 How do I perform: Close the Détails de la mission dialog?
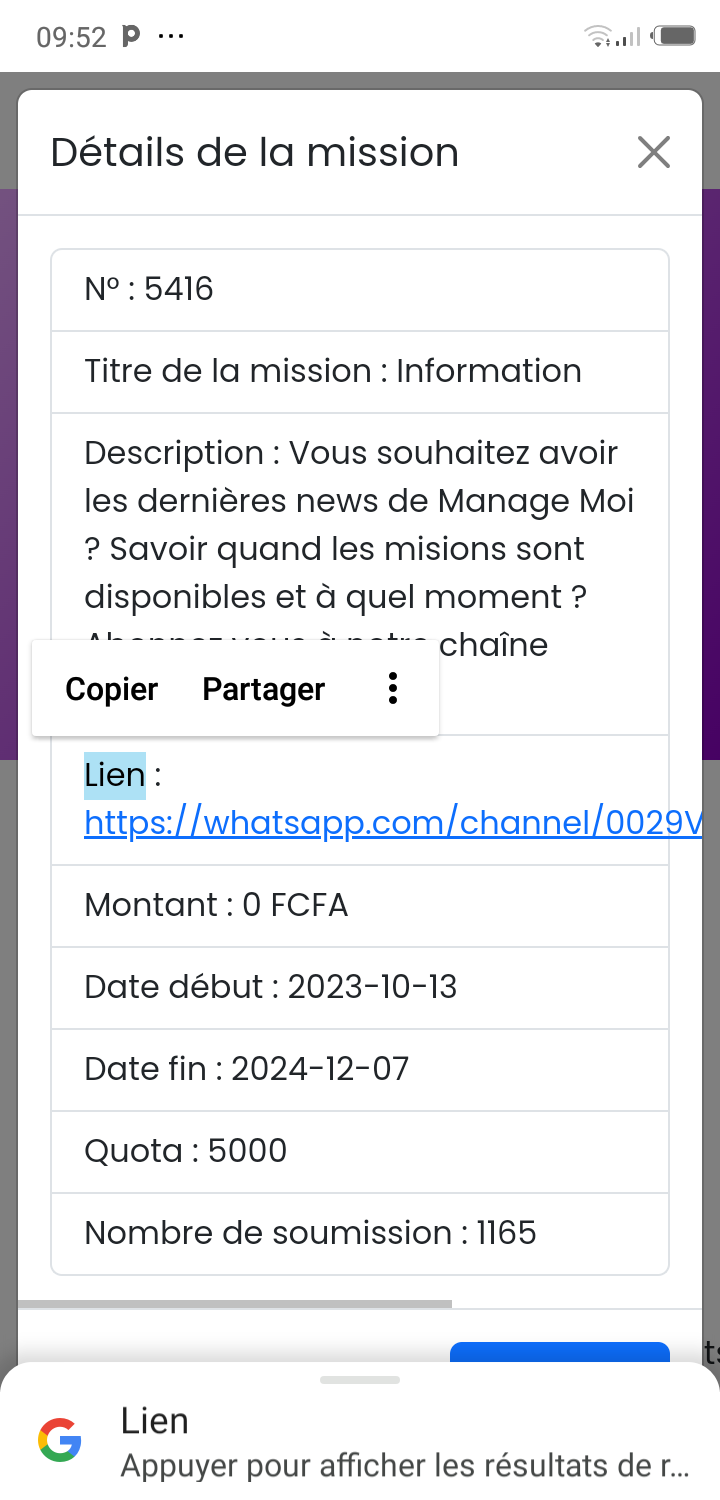pos(653,153)
